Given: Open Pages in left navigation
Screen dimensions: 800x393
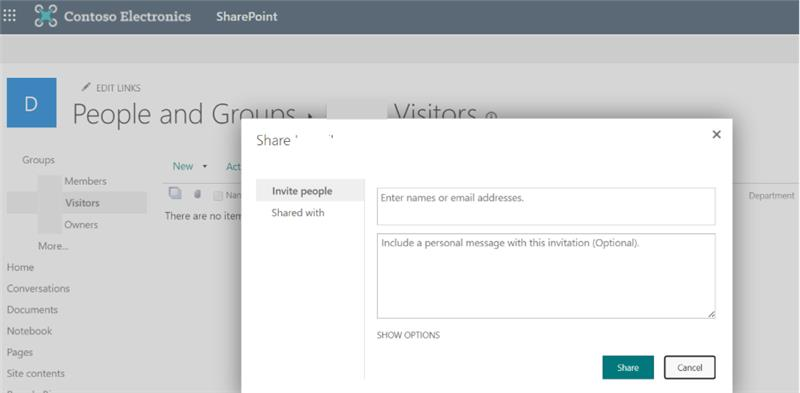Looking at the screenshot, I should (20, 352).
